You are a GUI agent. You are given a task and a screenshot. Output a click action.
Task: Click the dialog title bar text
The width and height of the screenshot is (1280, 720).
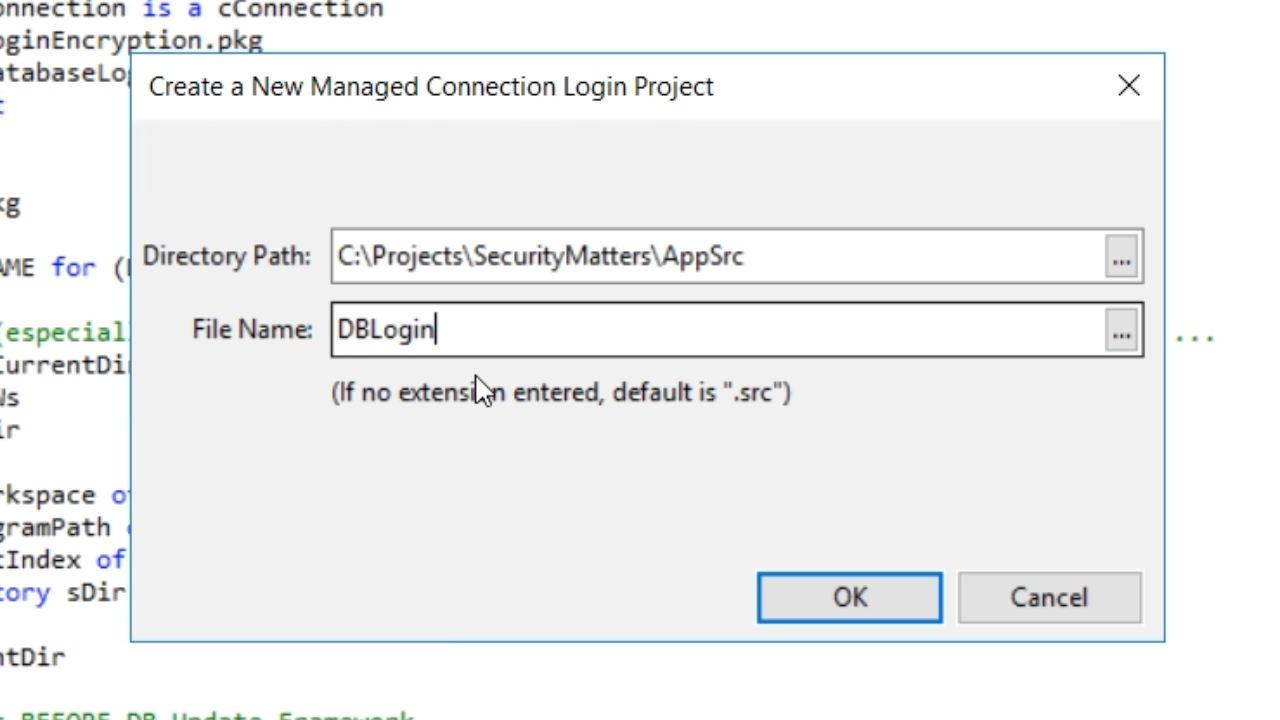tap(431, 87)
